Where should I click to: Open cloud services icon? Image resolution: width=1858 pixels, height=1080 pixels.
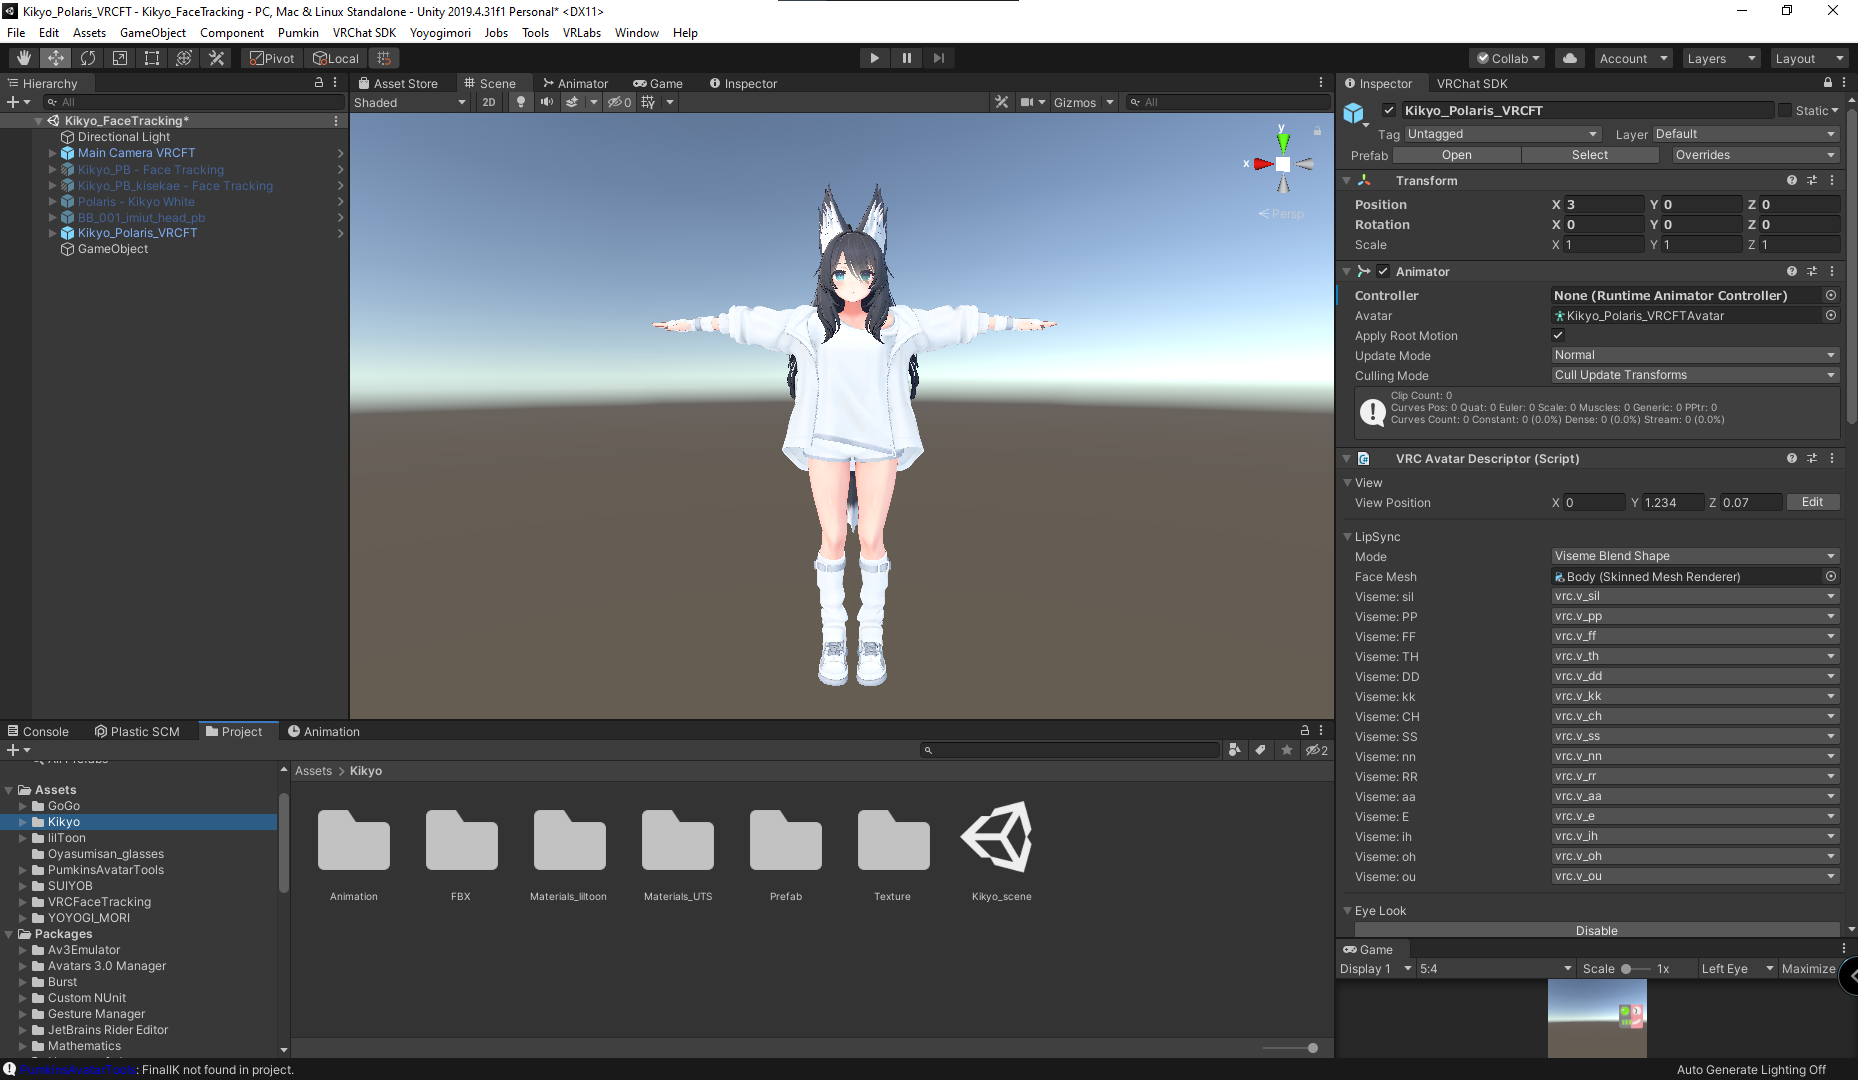tap(1570, 58)
